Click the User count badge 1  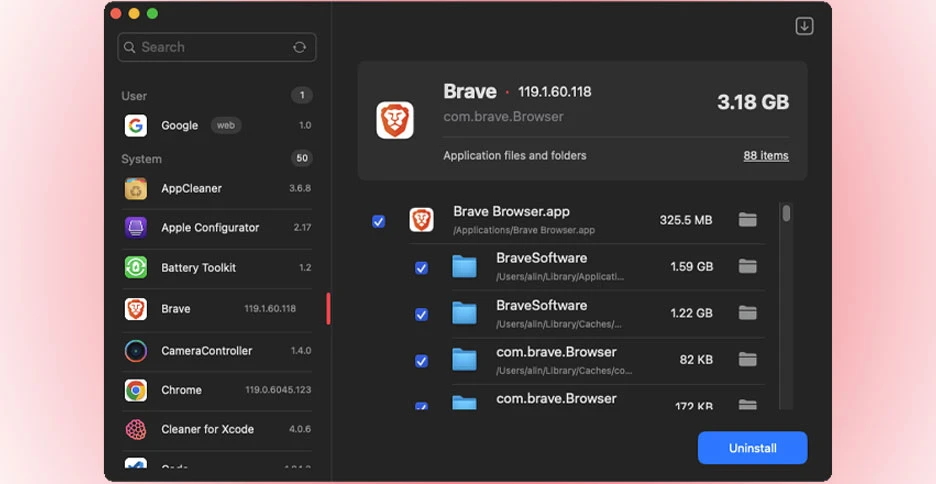302,95
